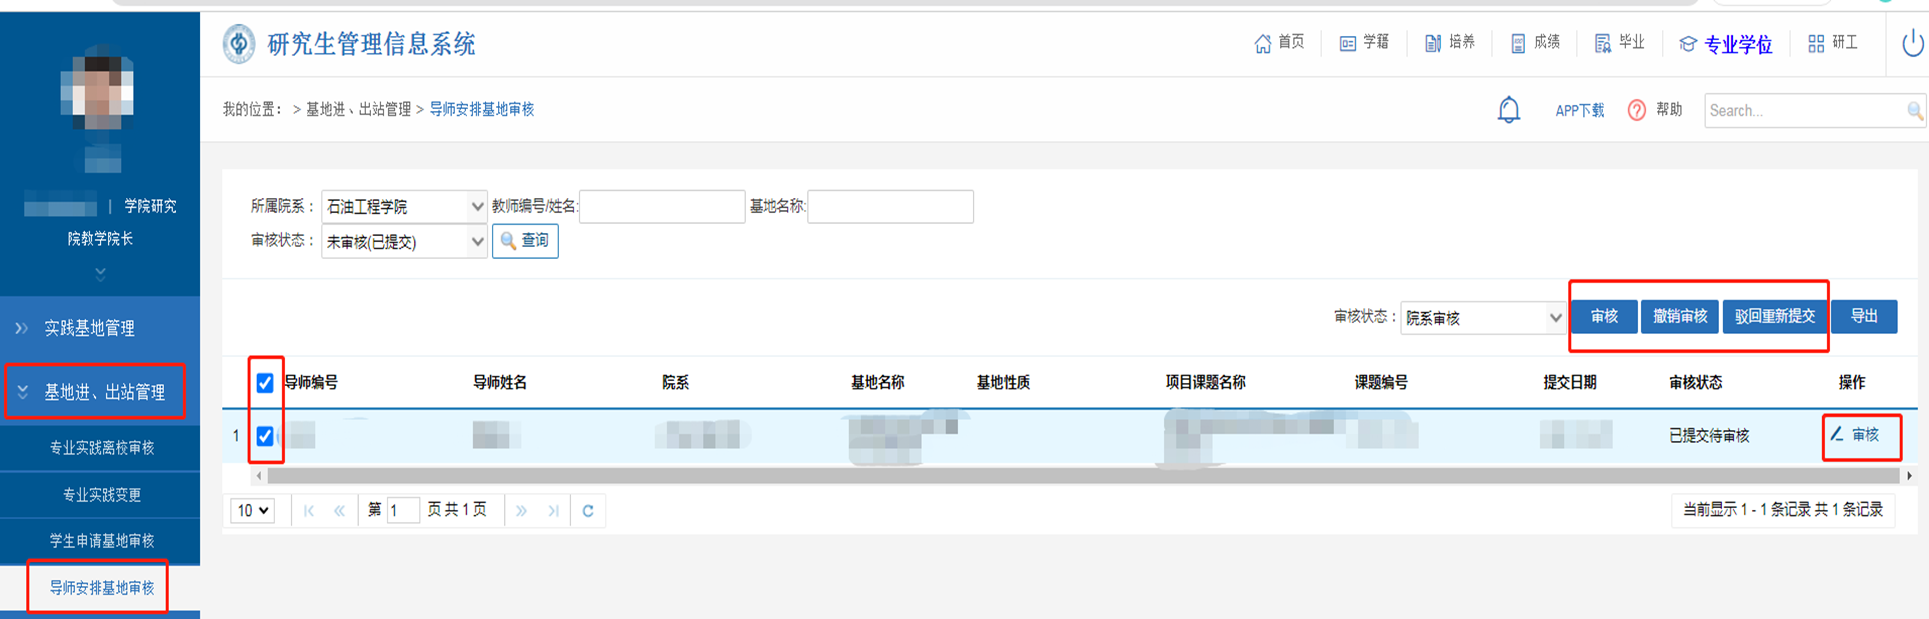The width and height of the screenshot is (1929, 619).
Task: Click the search magnifier icon in search box
Action: click(1914, 111)
